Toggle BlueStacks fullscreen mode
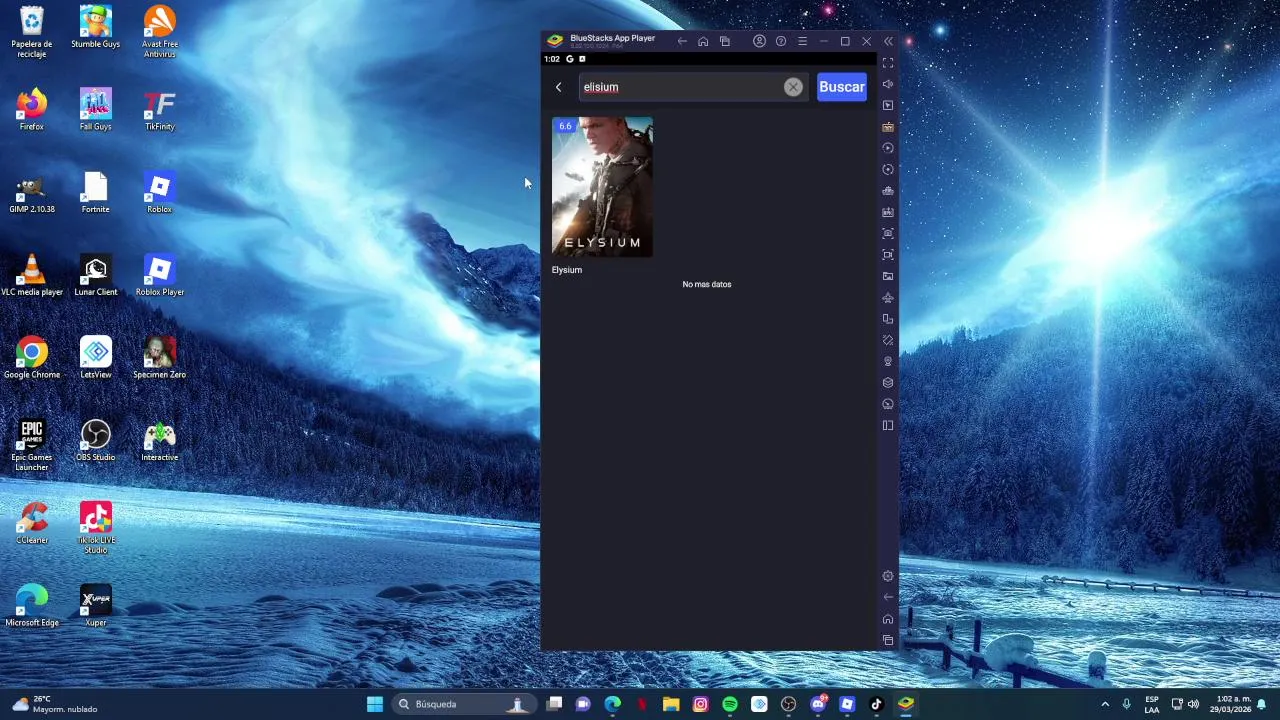The height and width of the screenshot is (720, 1280). [x=888, y=63]
